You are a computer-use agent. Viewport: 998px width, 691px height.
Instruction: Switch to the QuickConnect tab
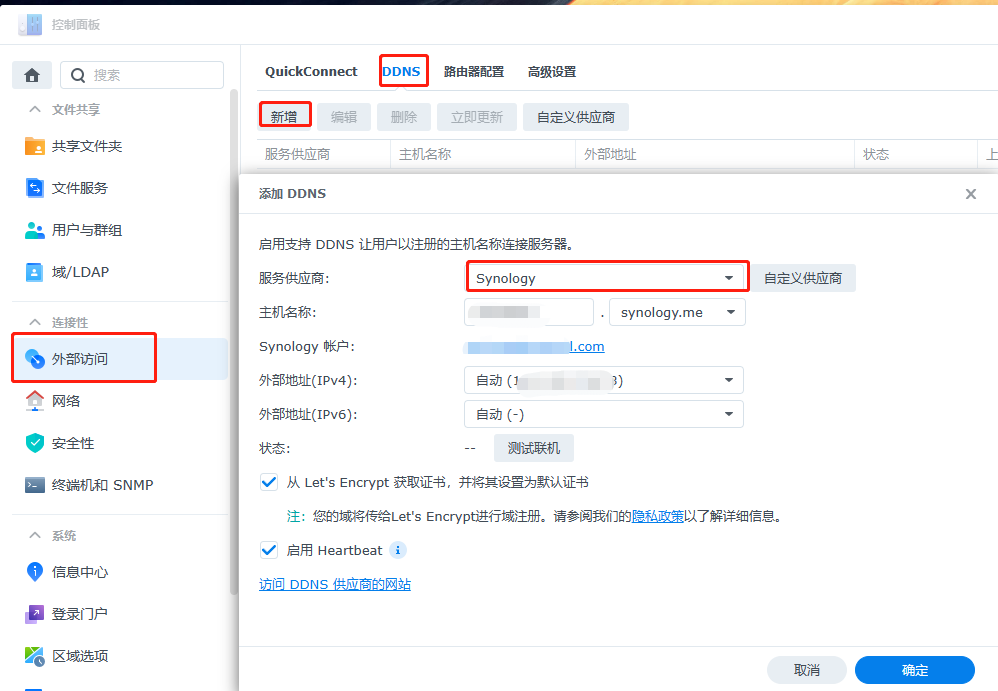(311, 71)
